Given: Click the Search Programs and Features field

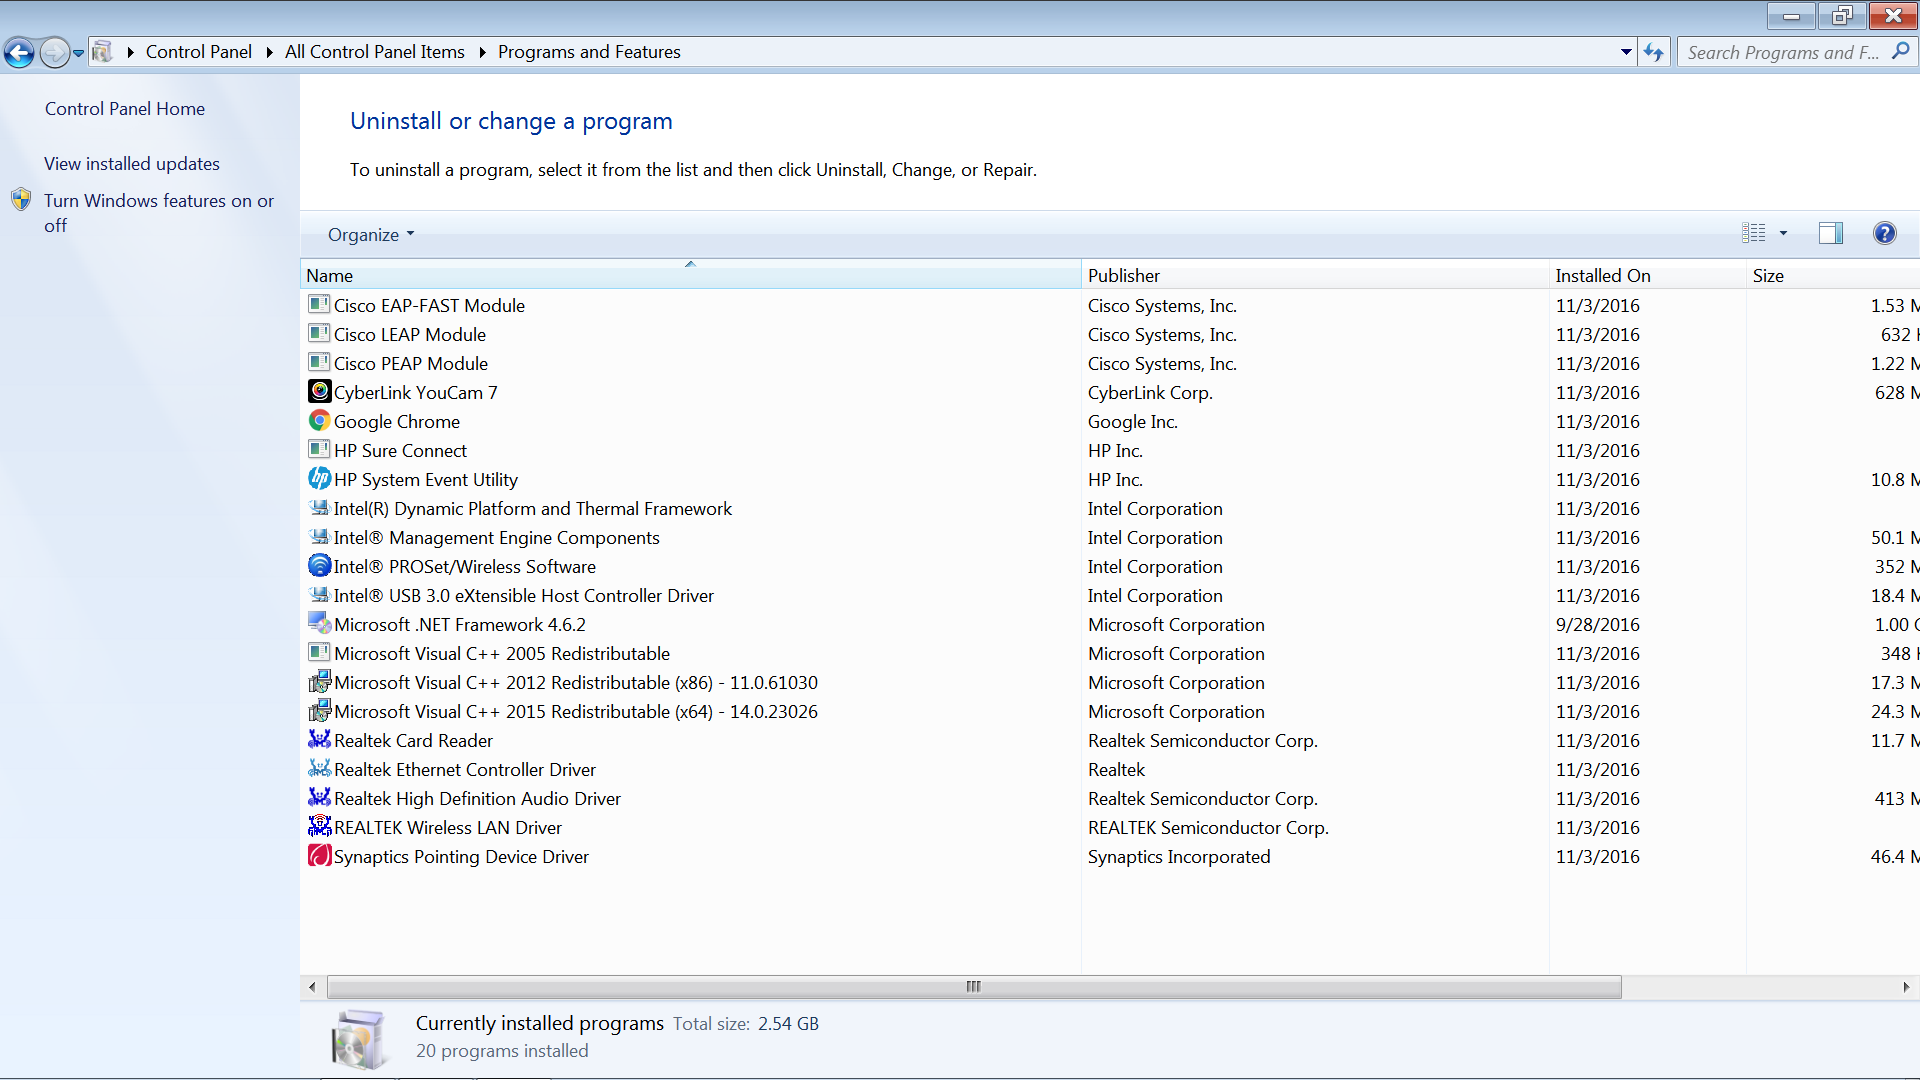Looking at the screenshot, I should coord(1782,52).
